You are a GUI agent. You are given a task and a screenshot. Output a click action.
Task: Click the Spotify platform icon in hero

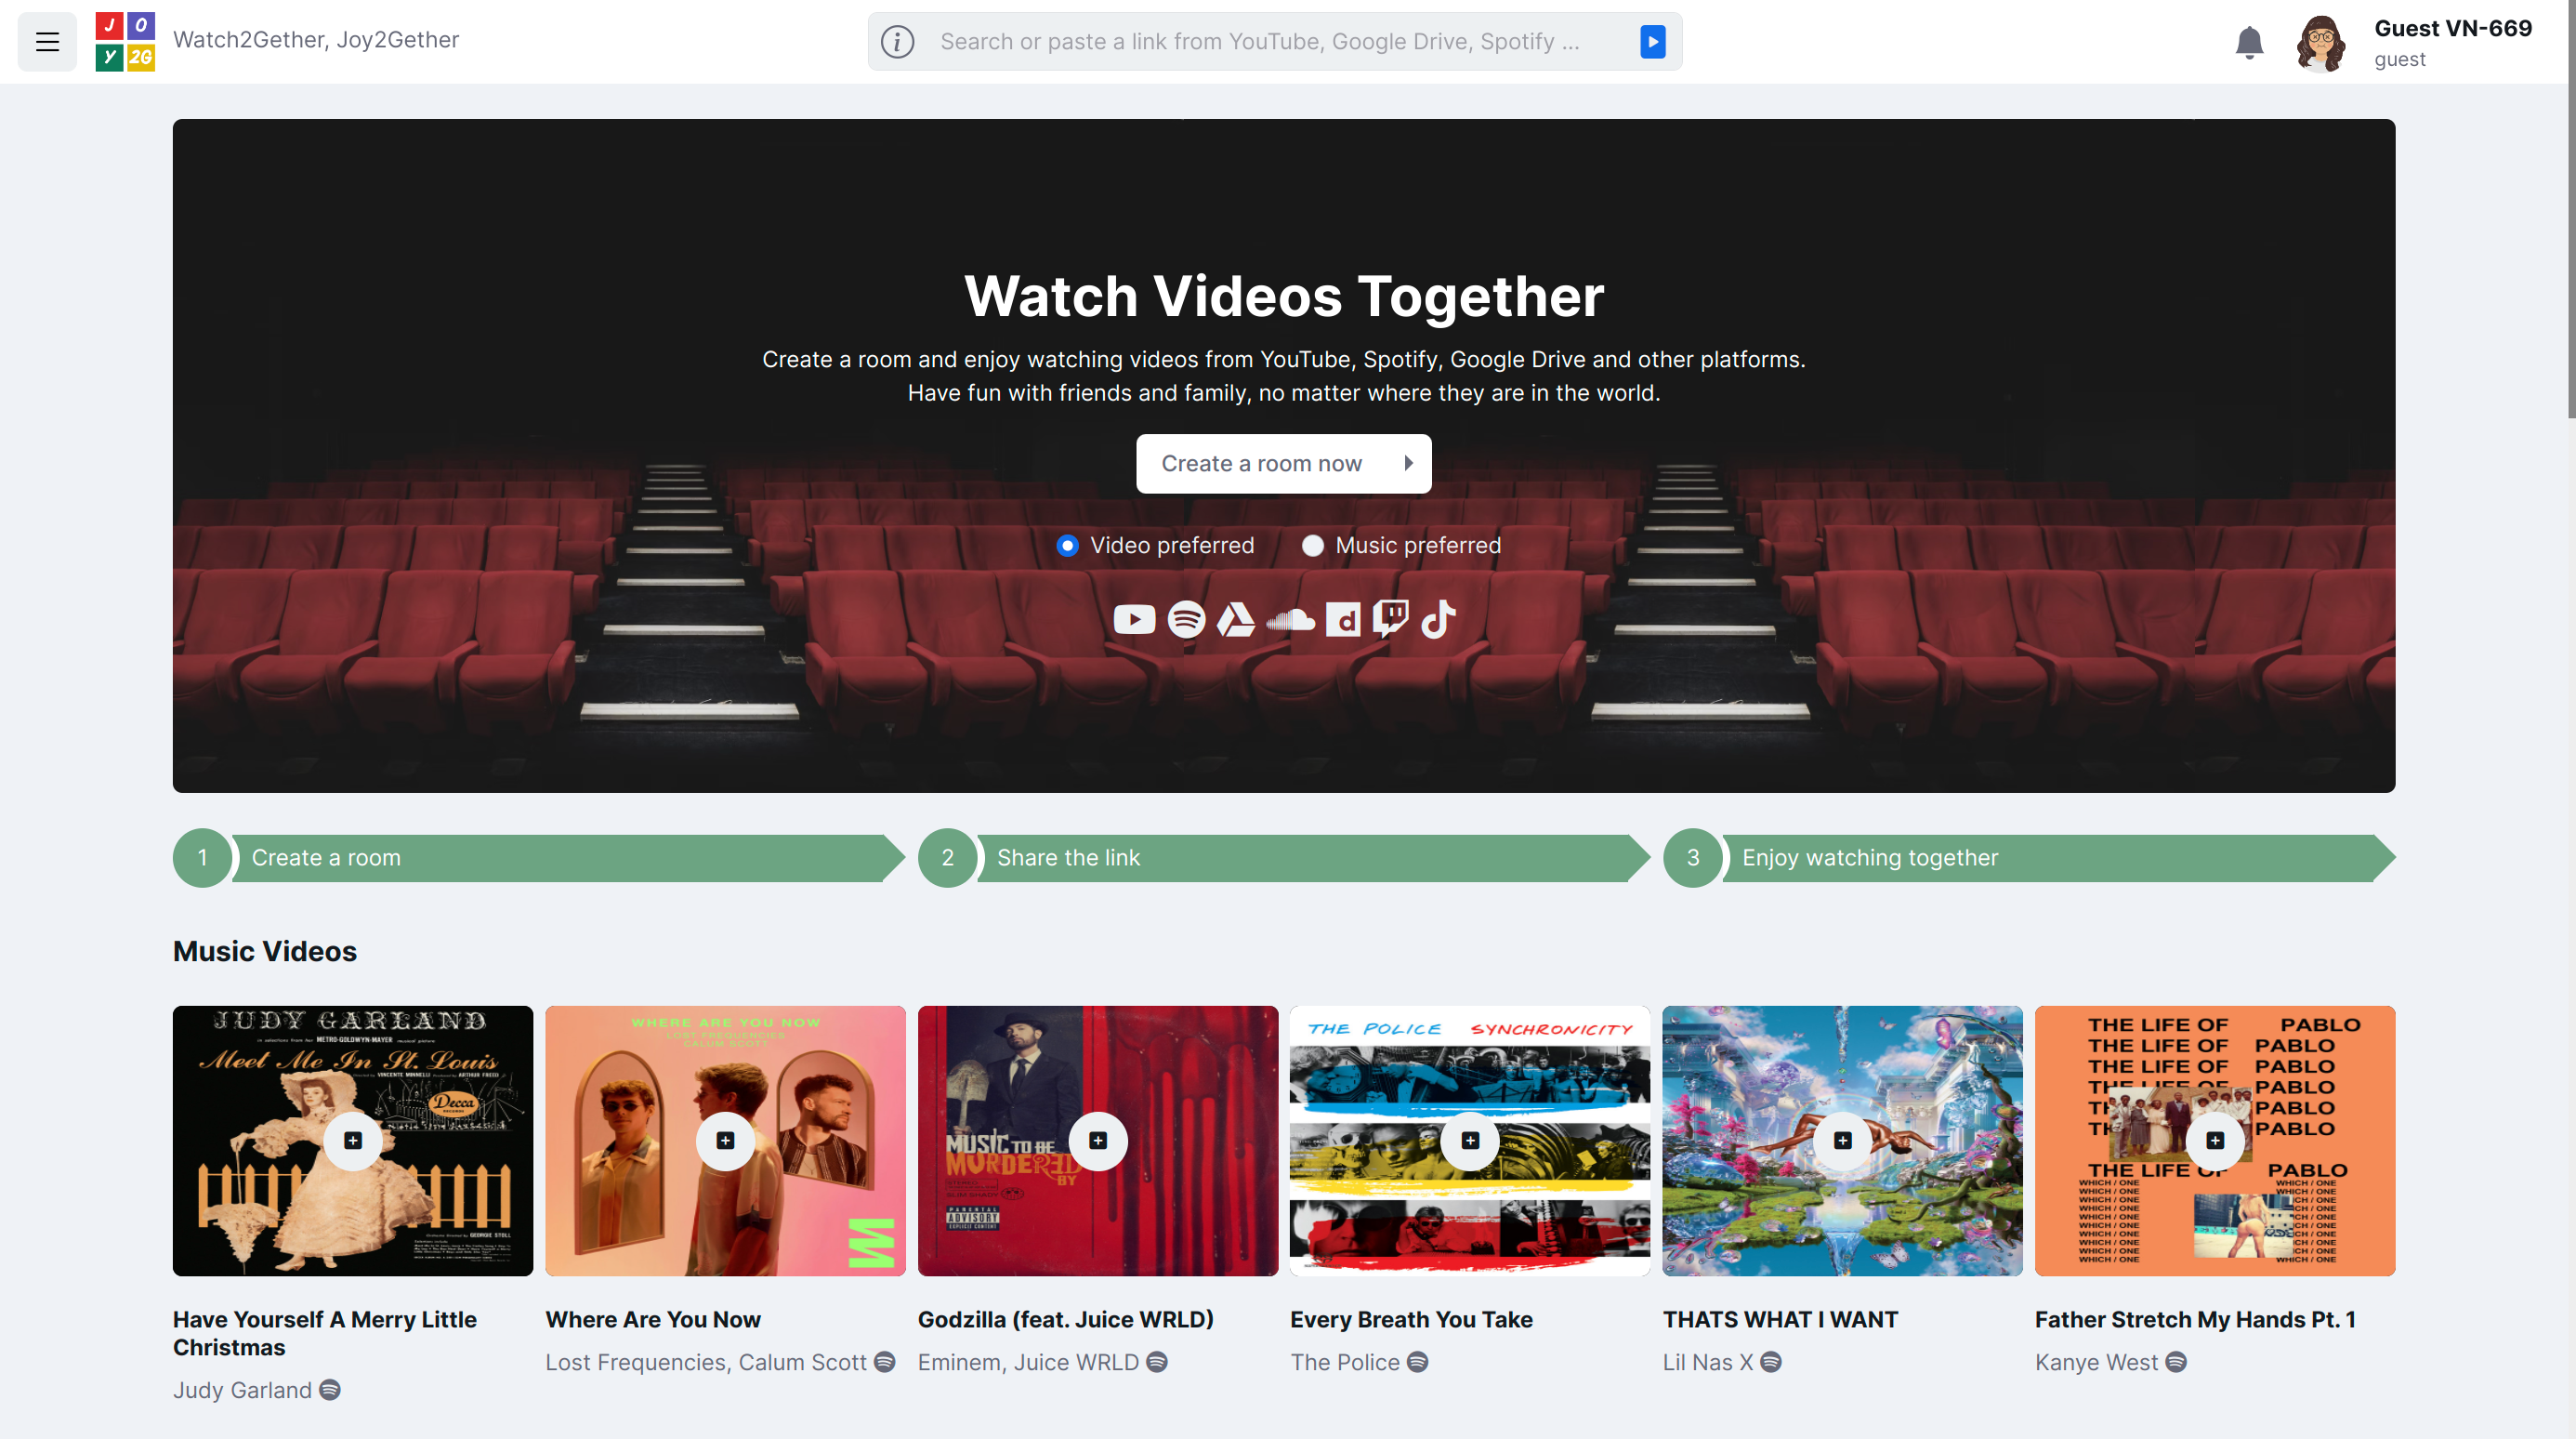pyautogui.click(x=1186, y=620)
